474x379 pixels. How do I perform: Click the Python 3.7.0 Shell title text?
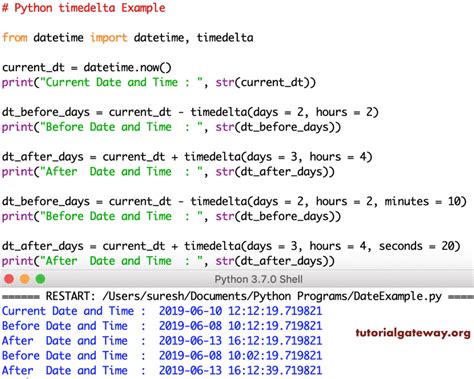click(259, 279)
